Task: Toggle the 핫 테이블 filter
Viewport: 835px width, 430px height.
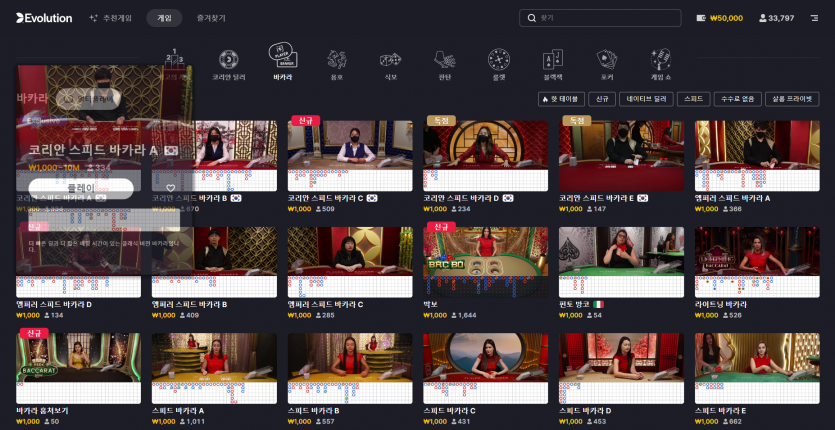Action: coord(562,99)
